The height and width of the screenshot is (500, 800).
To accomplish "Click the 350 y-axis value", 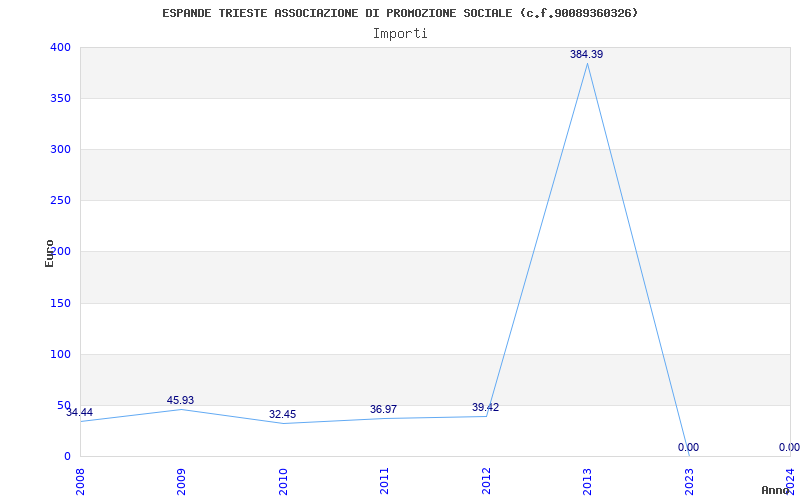I will (x=60, y=98).
